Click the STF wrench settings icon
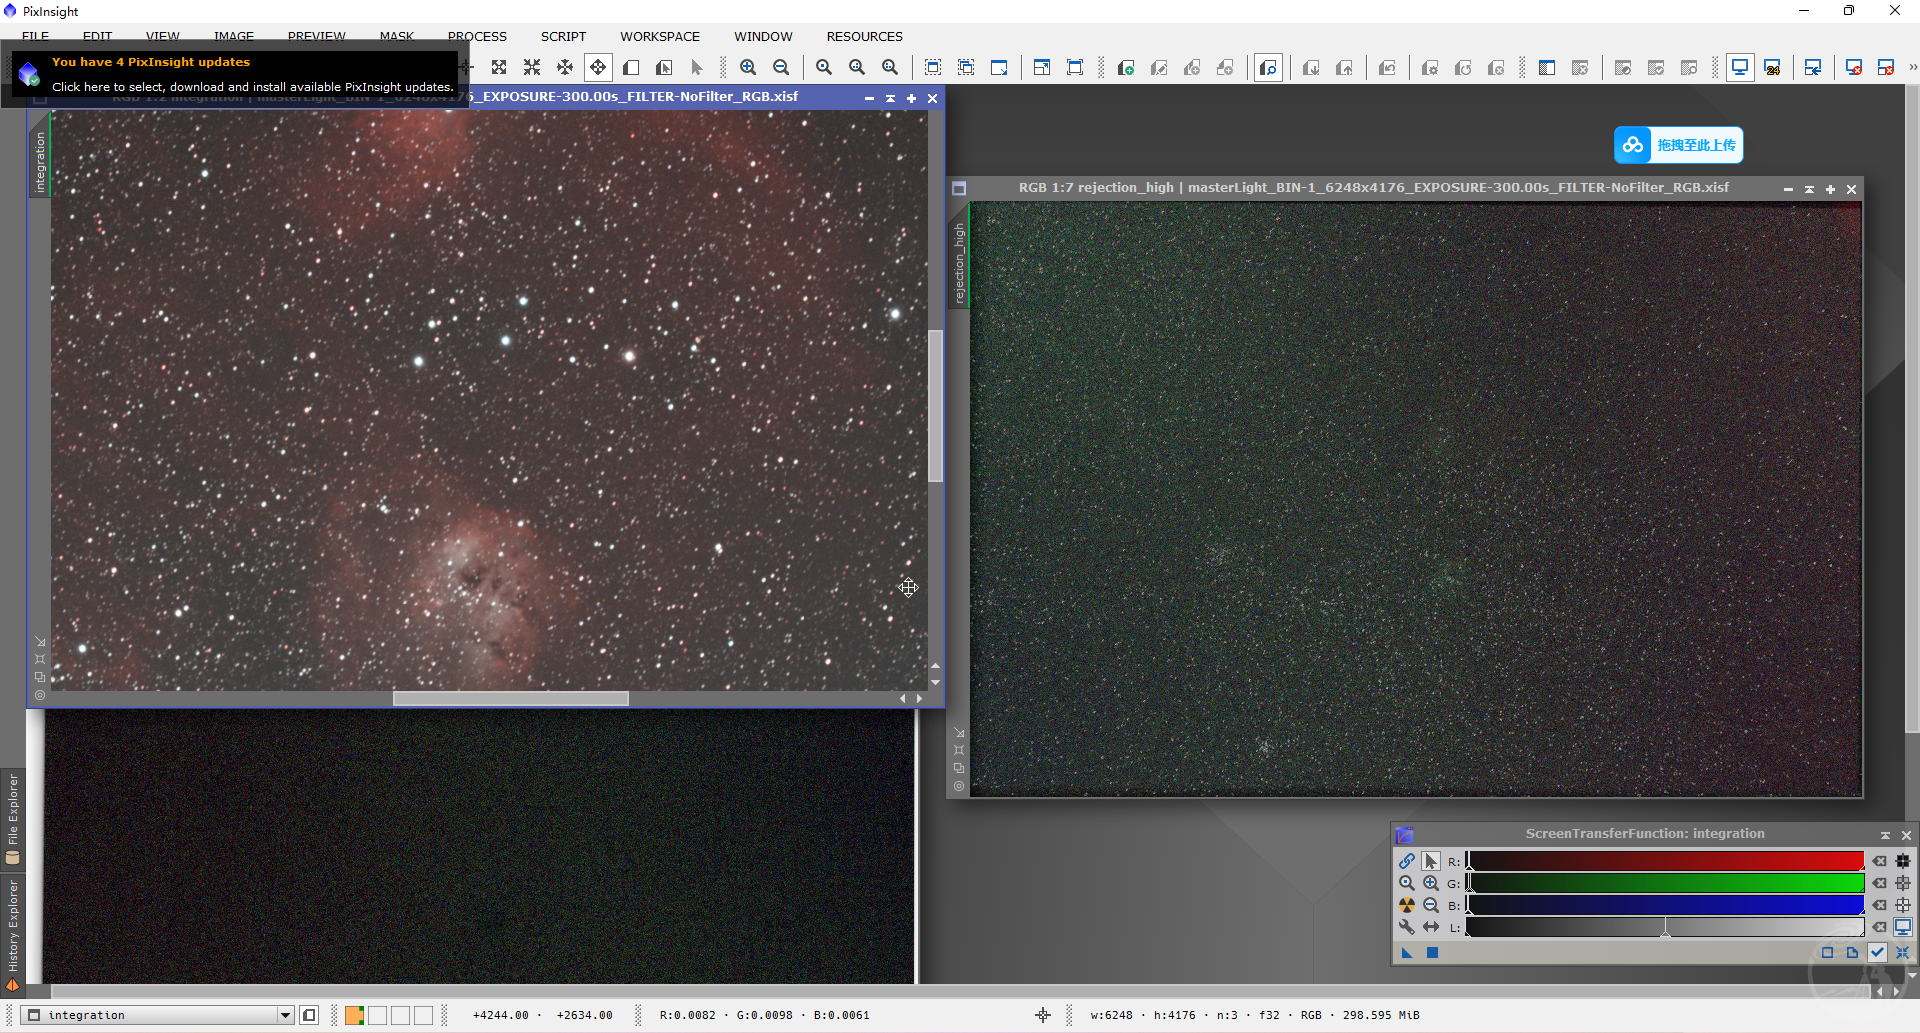1920x1033 pixels. coord(1406,927)
